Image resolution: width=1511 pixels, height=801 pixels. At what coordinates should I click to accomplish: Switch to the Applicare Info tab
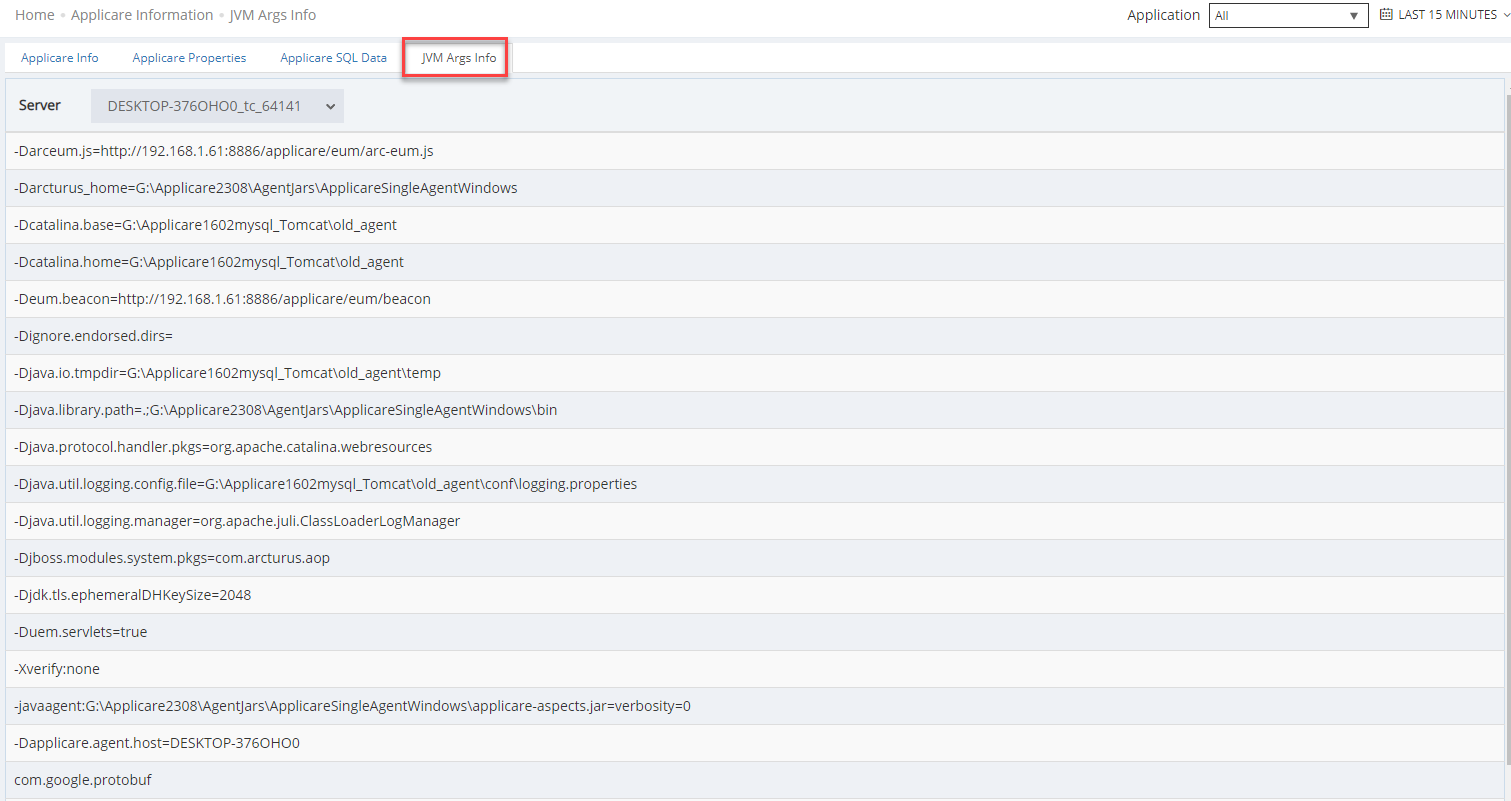coord(60,58)
